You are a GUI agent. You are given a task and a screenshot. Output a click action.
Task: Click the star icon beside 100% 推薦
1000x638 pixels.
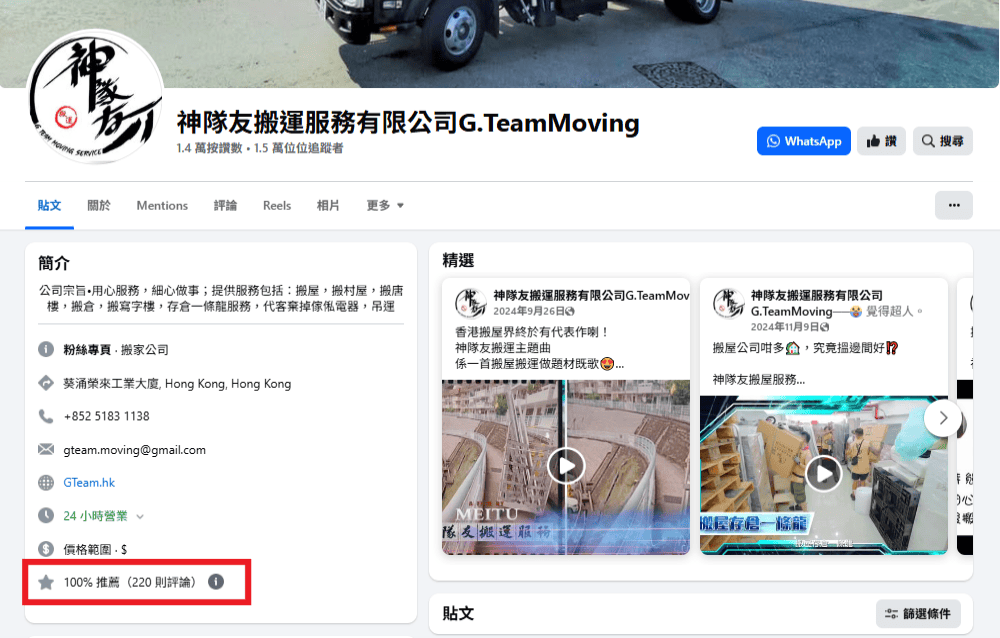[46, 582]
